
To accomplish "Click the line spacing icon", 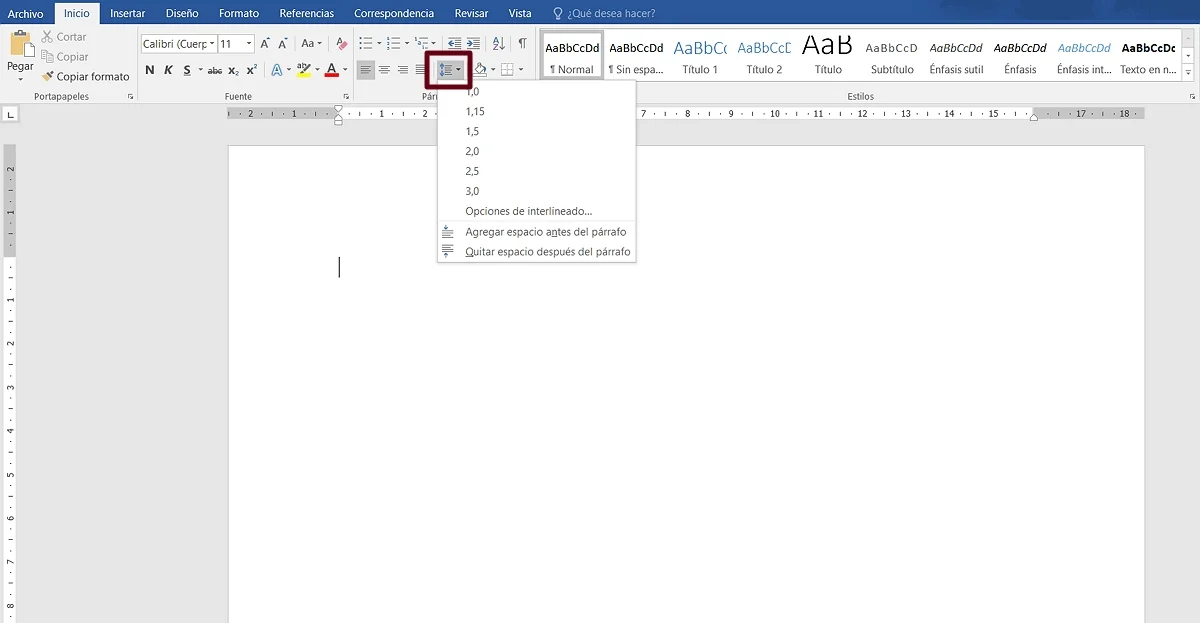I will click(x=447, y=70).
